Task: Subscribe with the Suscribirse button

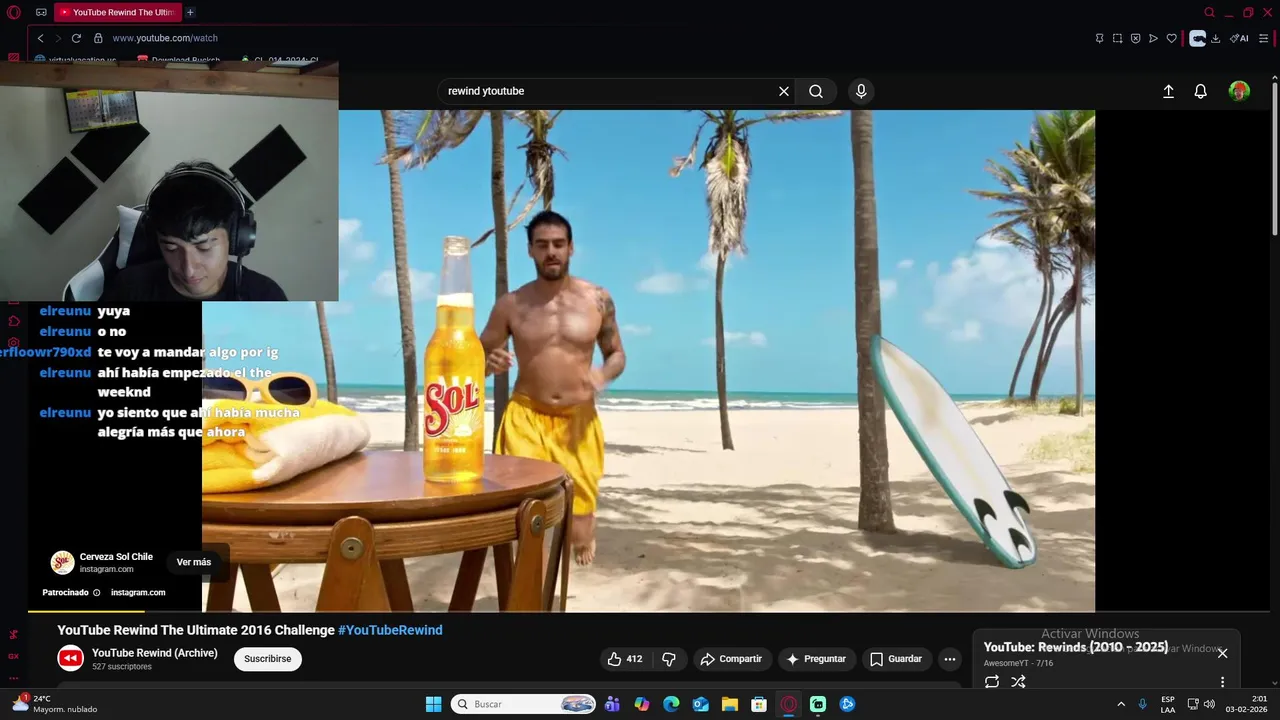Action: pyautogui.click(x=268, y=659)
